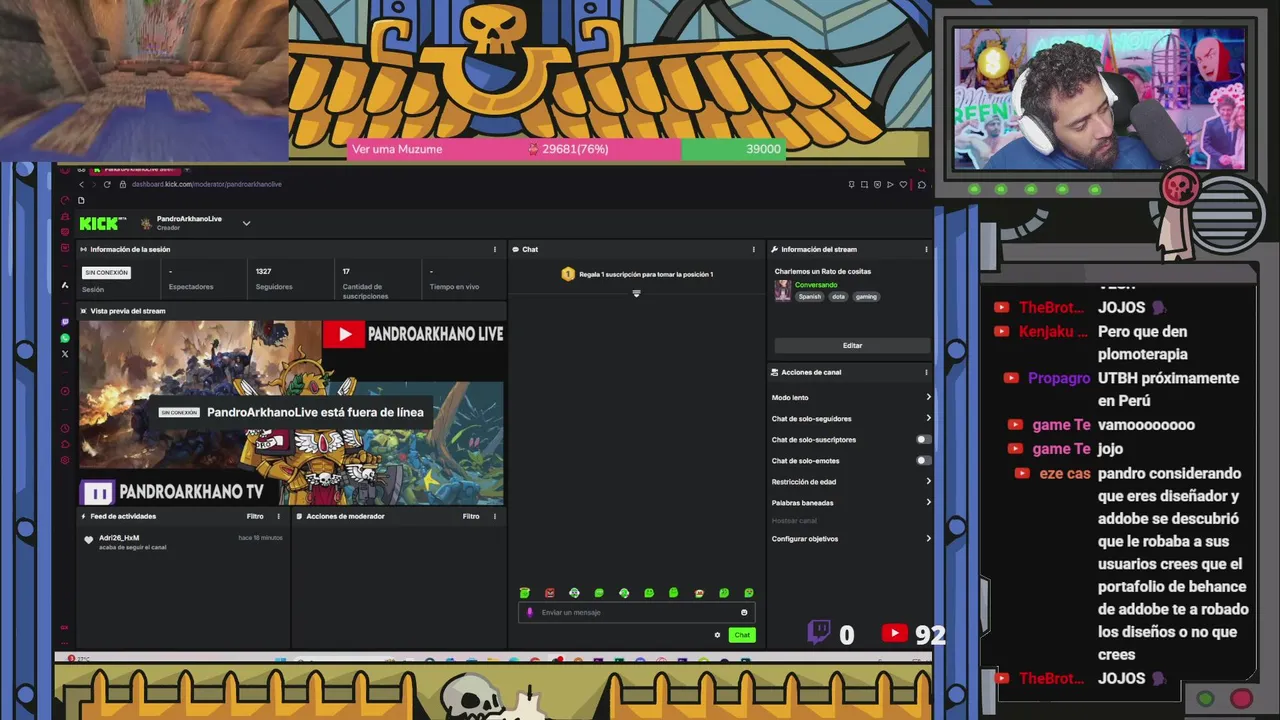
Task: Insert the last green emote in chat row
Action: point(749,593)
